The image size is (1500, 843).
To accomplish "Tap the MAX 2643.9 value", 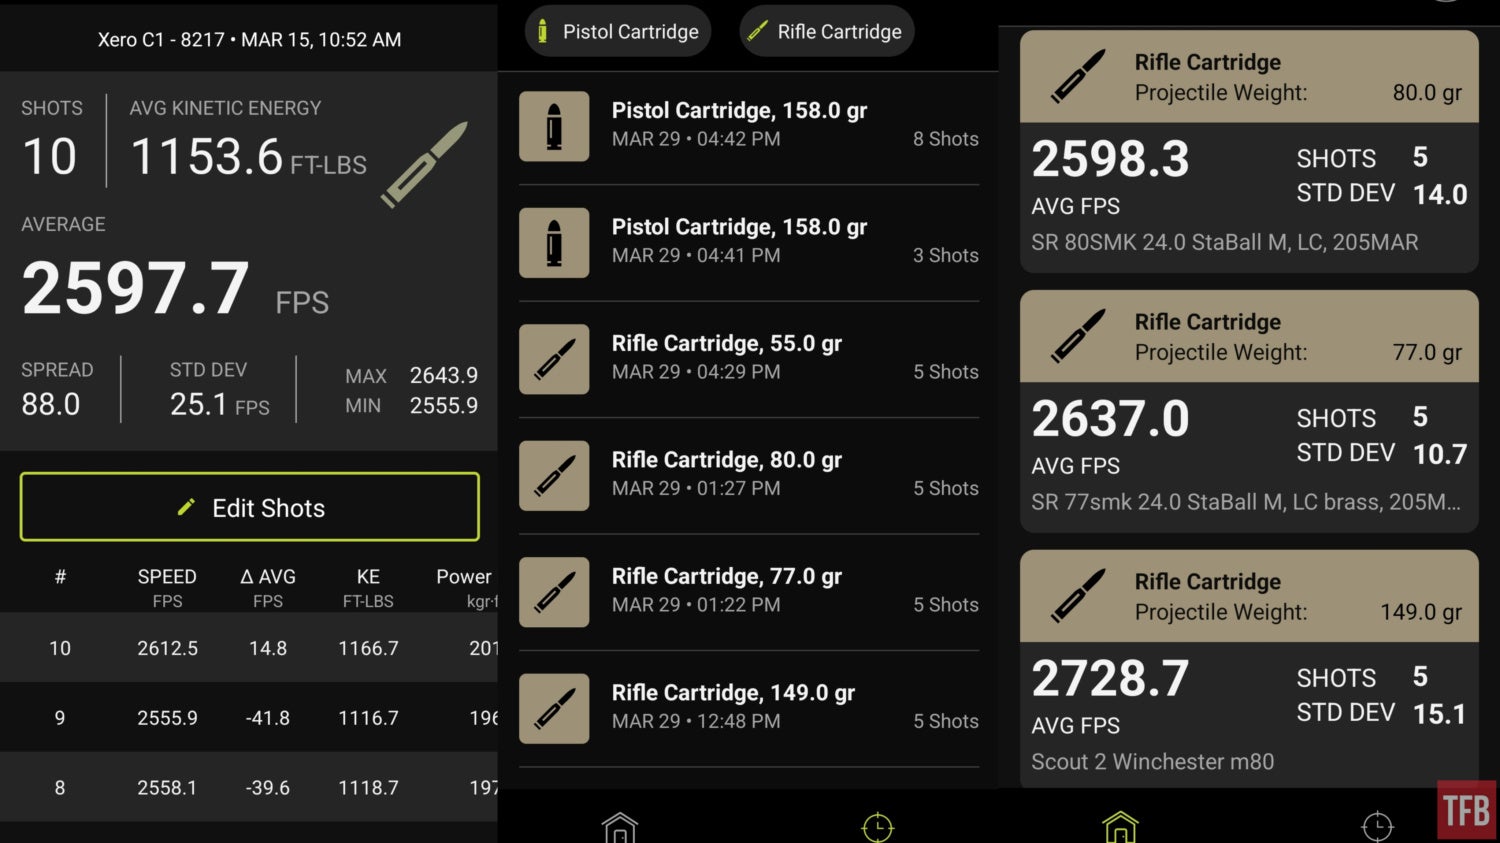I will tap(444, 375).
